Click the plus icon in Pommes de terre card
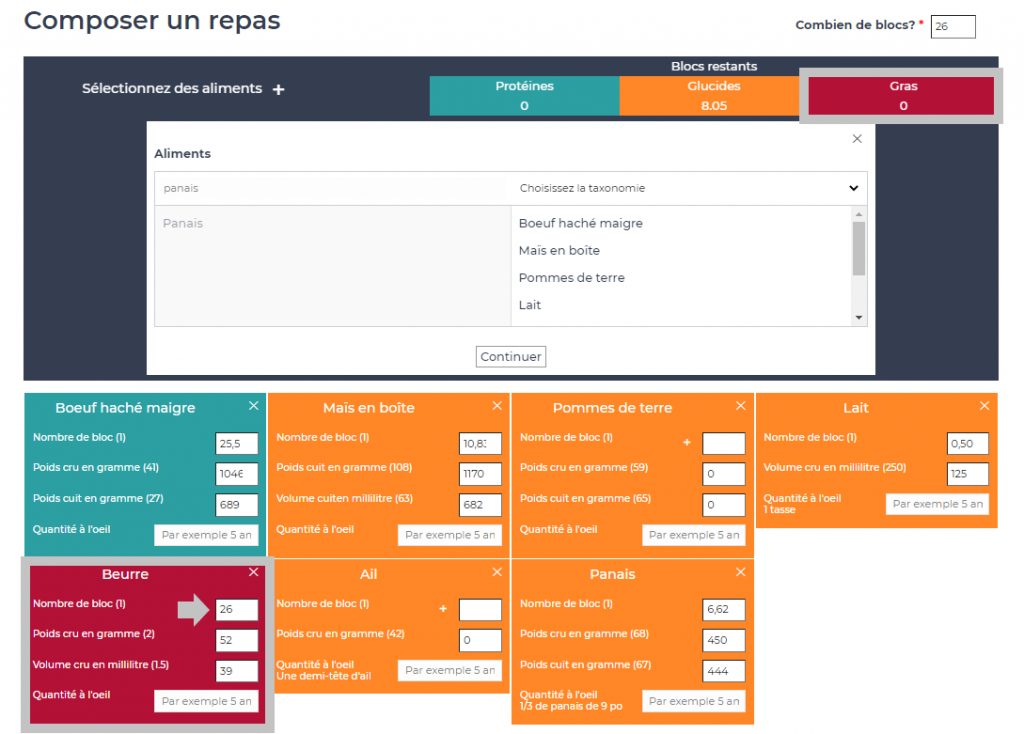Viewport: 1024px width, 734px height. coord(687,442)
